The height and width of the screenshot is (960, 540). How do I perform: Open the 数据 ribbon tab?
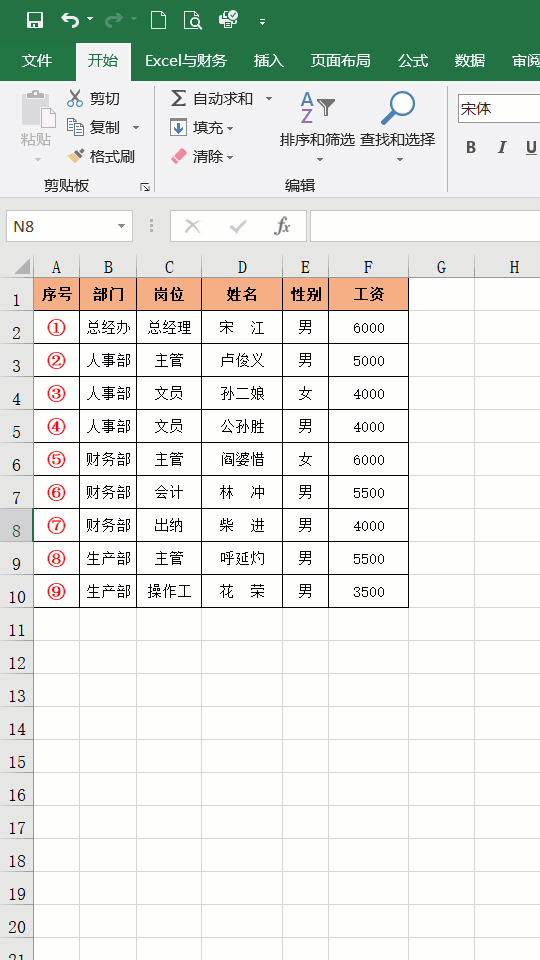coord(470,61)
